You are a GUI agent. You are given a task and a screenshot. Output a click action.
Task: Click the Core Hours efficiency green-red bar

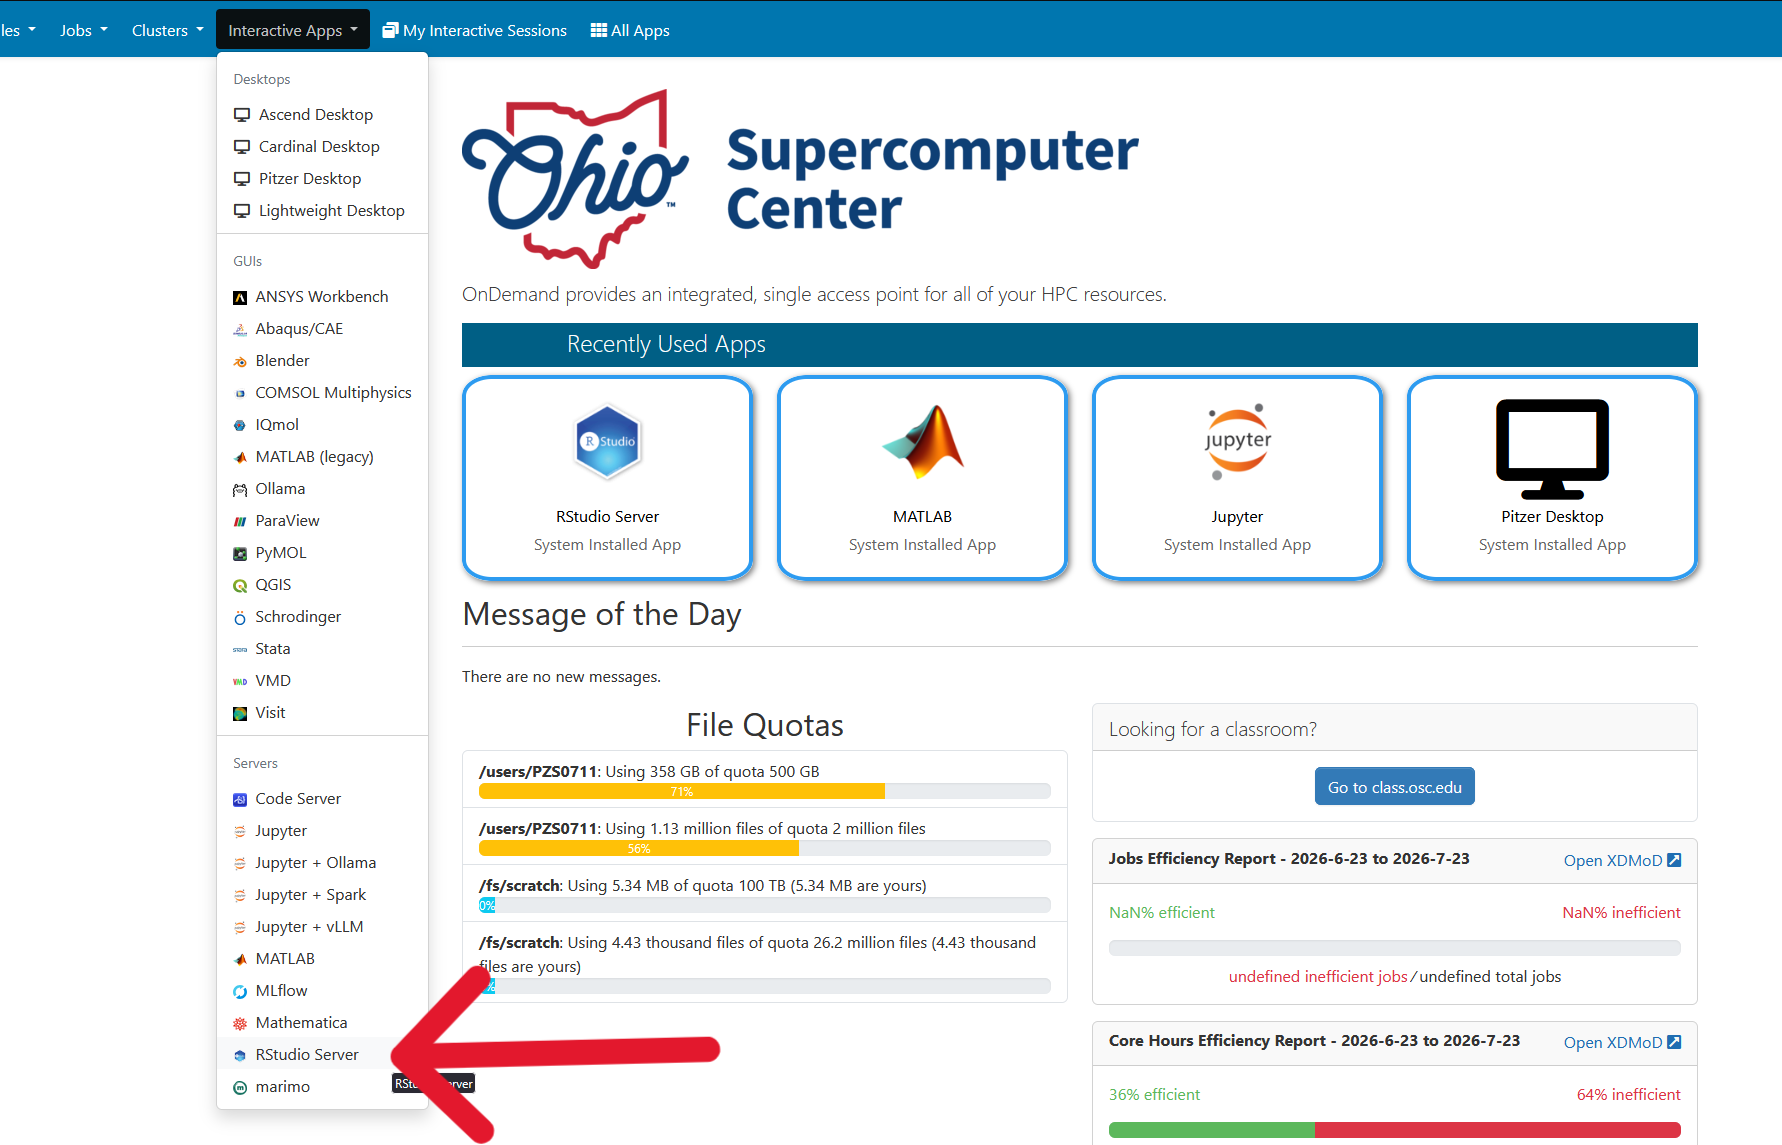point(1395,1130)
